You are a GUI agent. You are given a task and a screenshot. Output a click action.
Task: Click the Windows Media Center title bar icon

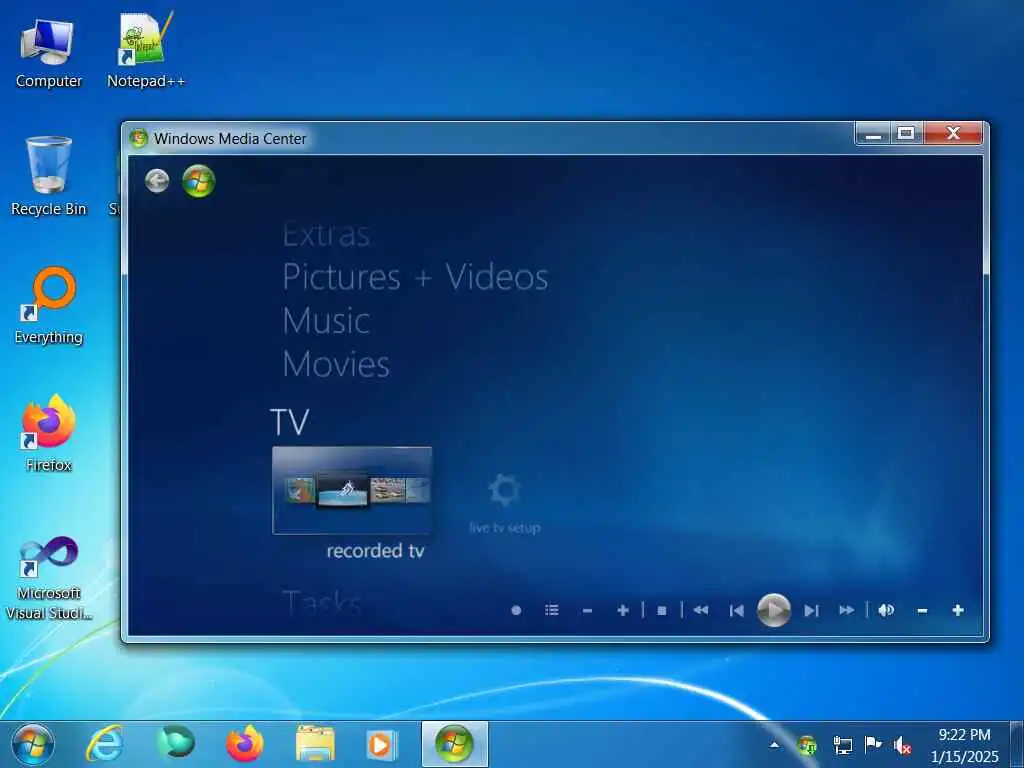click(x=138, y=138)
